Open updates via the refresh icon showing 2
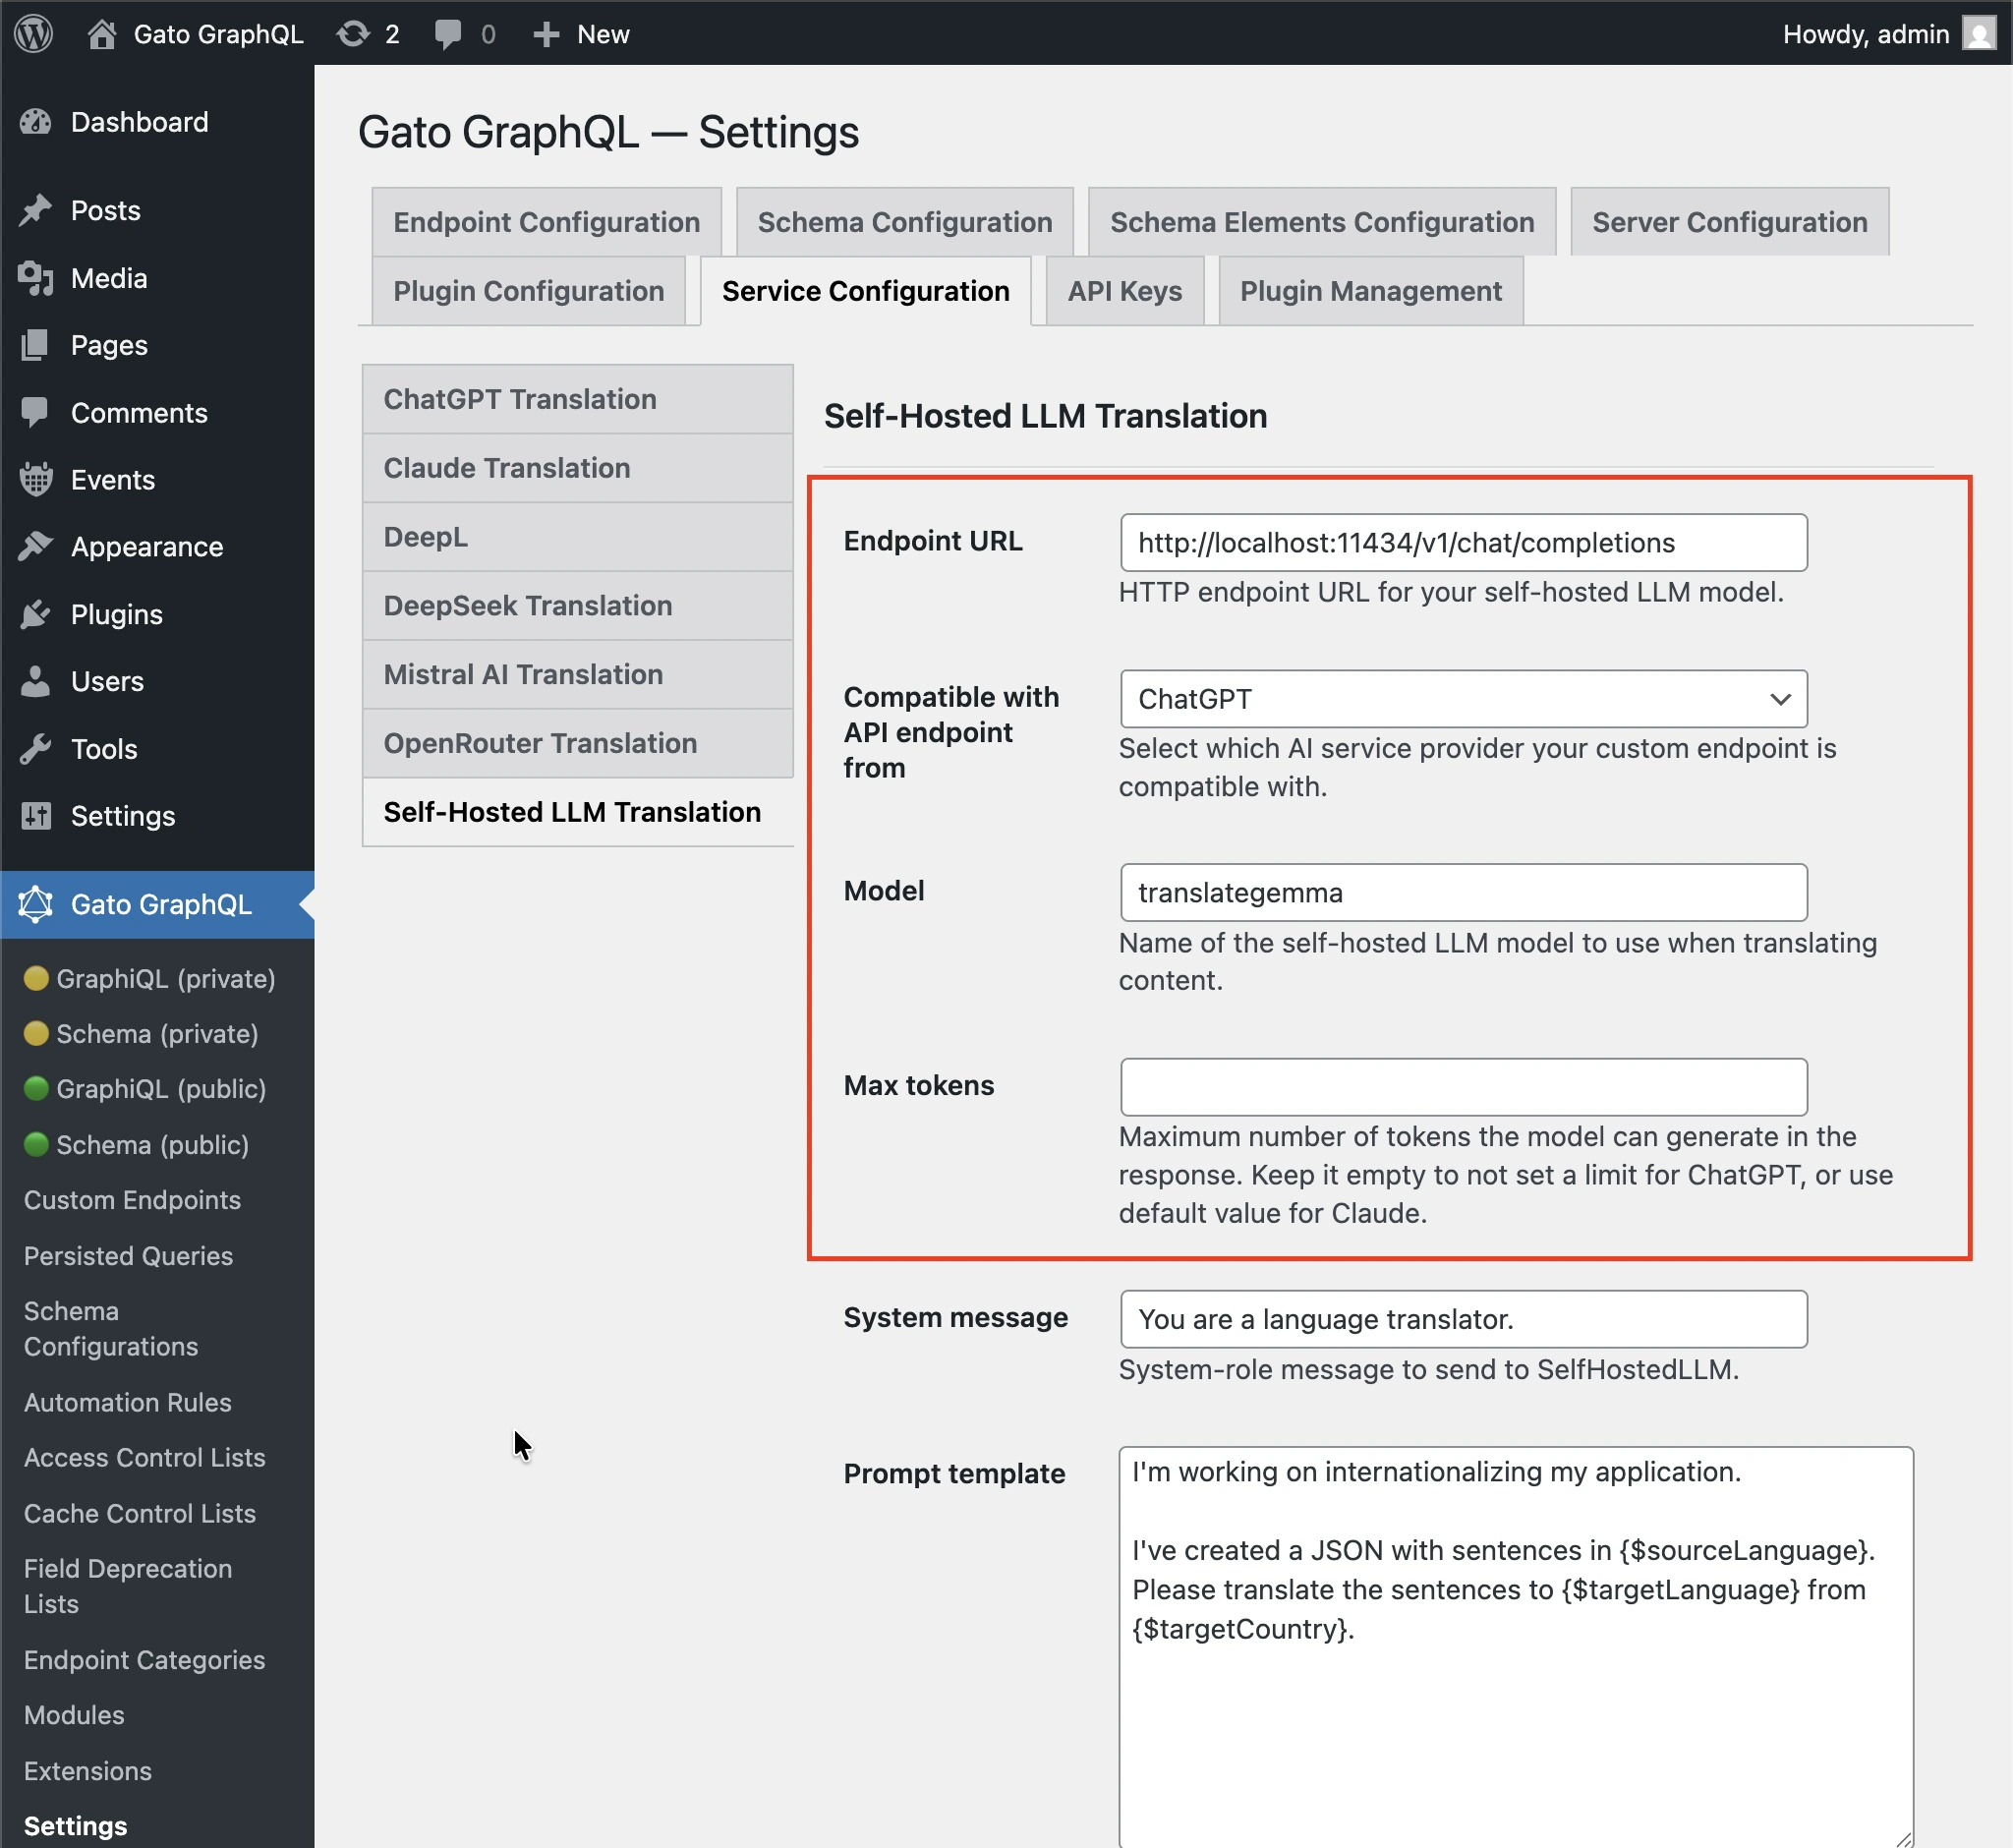This screenshot has height=1848, width=2013. (x=355, y=33)
